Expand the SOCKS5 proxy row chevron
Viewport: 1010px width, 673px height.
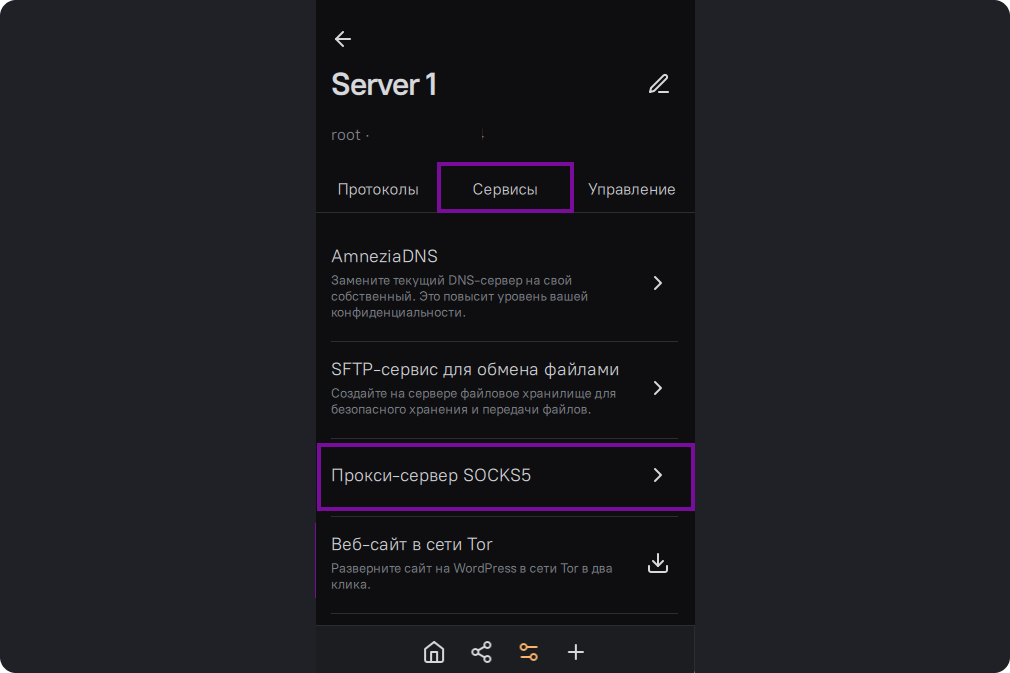pos(657,476)
